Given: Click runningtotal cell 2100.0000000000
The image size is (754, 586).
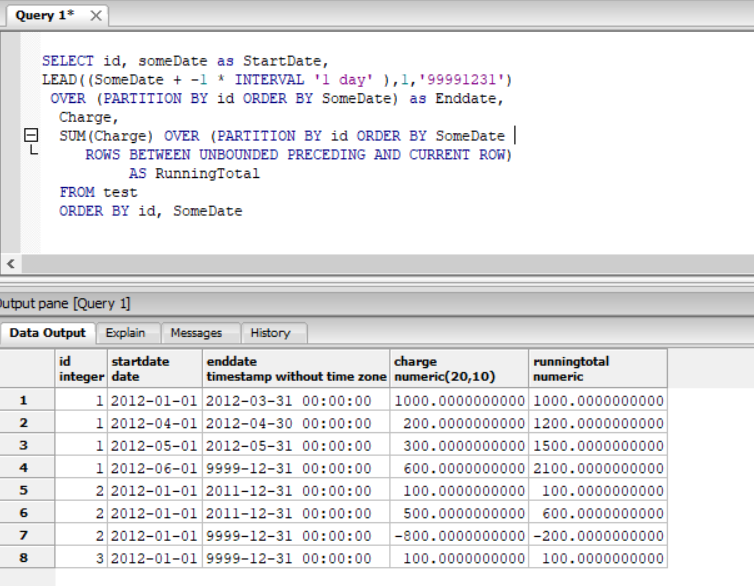Looking at the screenshot, I should [598, 468].
